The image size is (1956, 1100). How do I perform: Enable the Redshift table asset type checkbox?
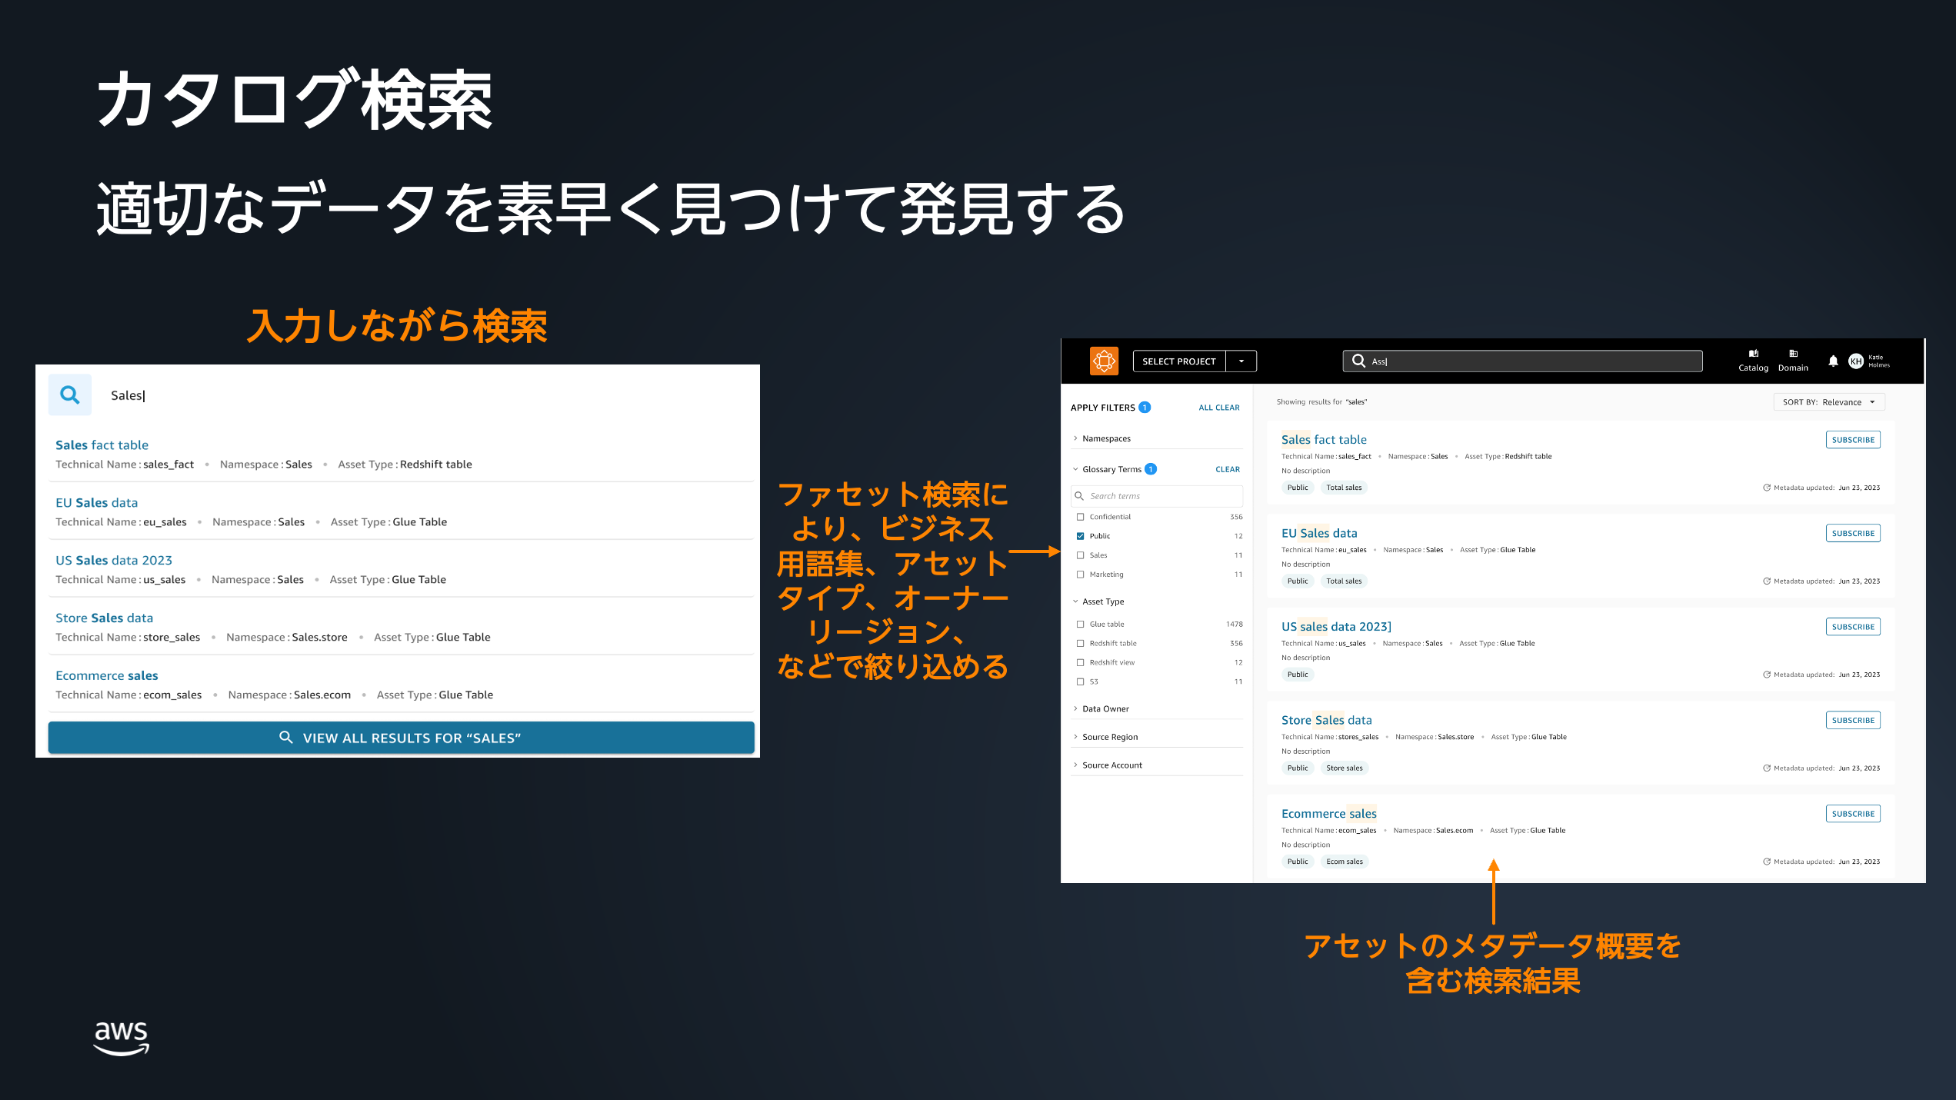point(1080,643)
